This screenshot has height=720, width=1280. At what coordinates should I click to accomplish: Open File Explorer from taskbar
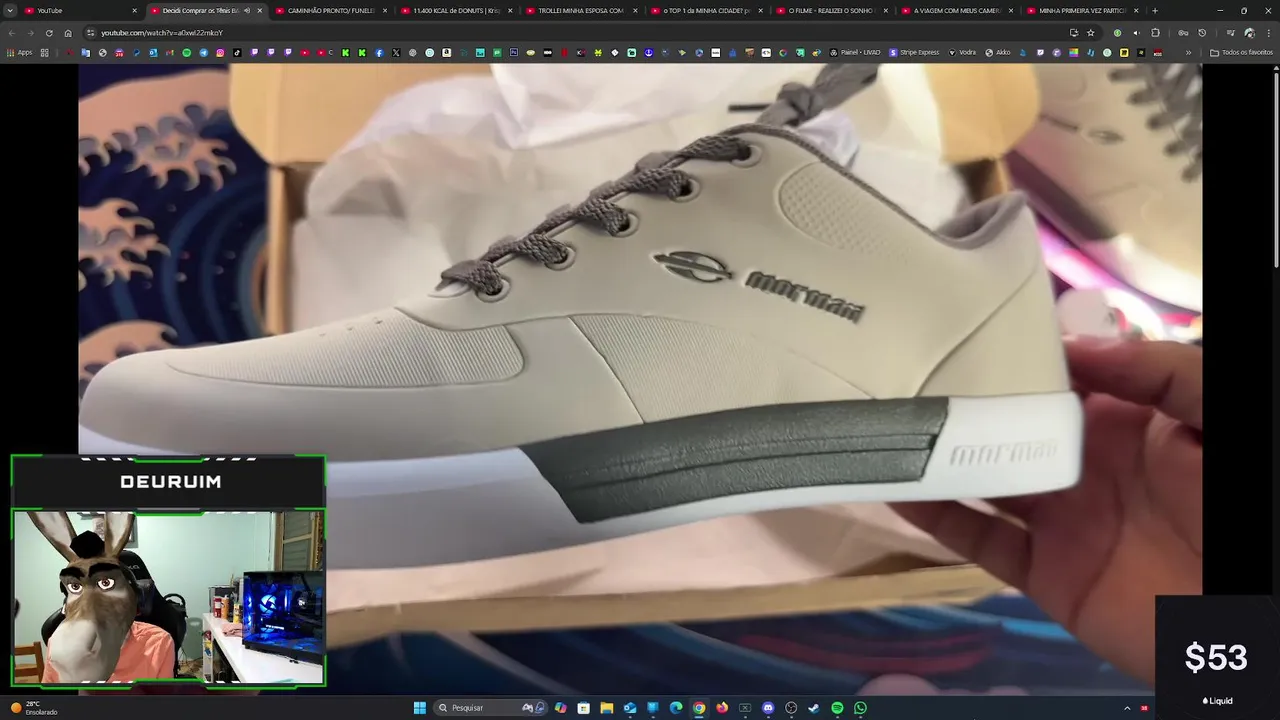[606, 708]
